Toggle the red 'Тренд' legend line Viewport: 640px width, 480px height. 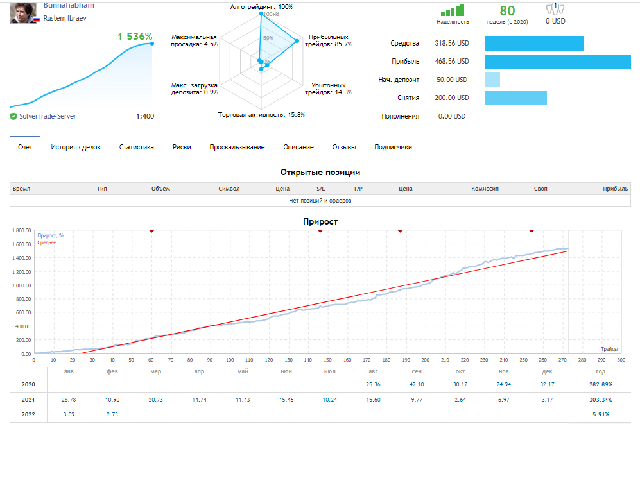pos(47,243)
